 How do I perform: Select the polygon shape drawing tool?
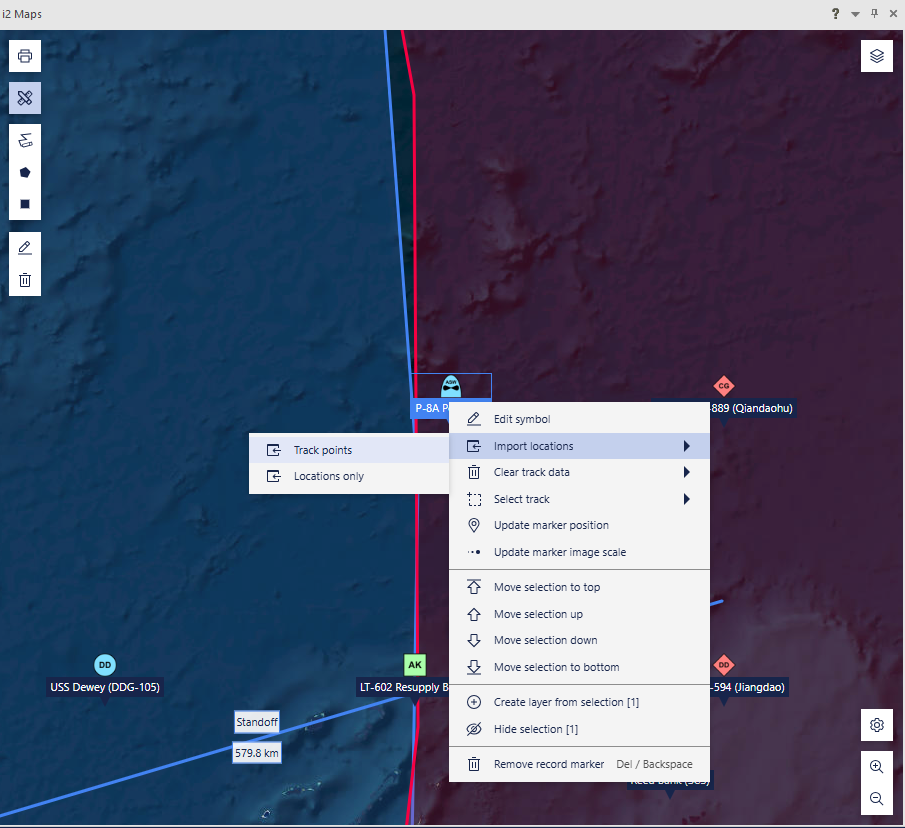[x=25, y=172]
